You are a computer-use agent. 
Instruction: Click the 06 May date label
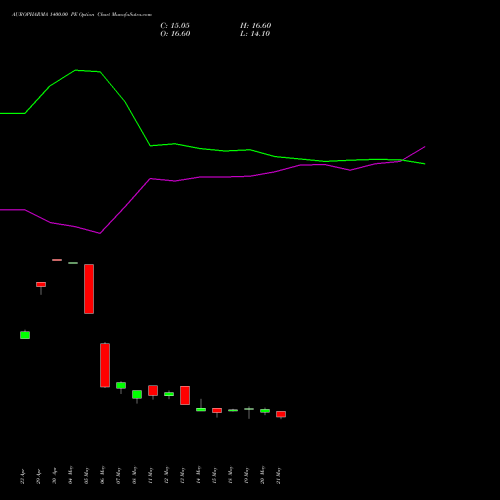(x=102, y=475)
